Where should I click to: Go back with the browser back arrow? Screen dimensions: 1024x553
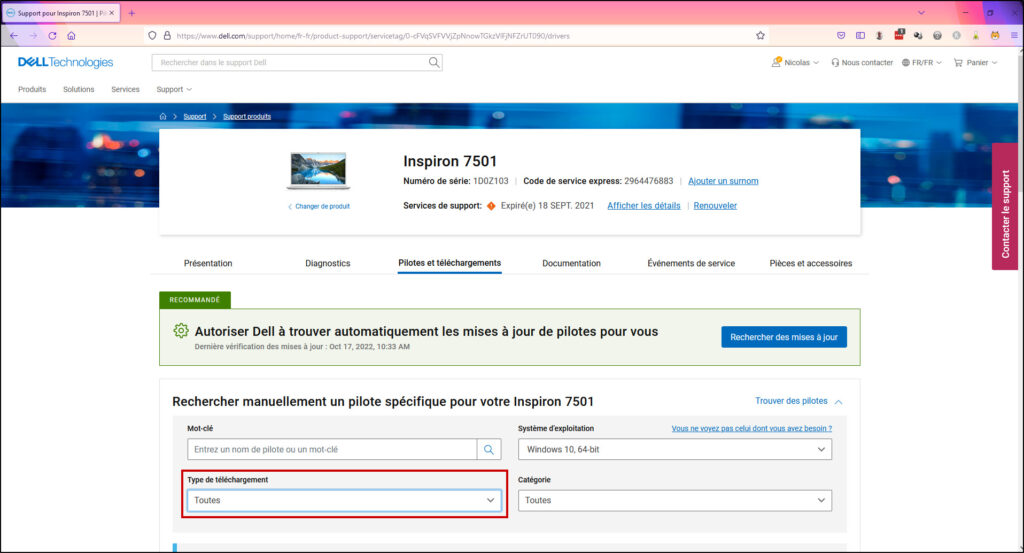click(14, 36)
